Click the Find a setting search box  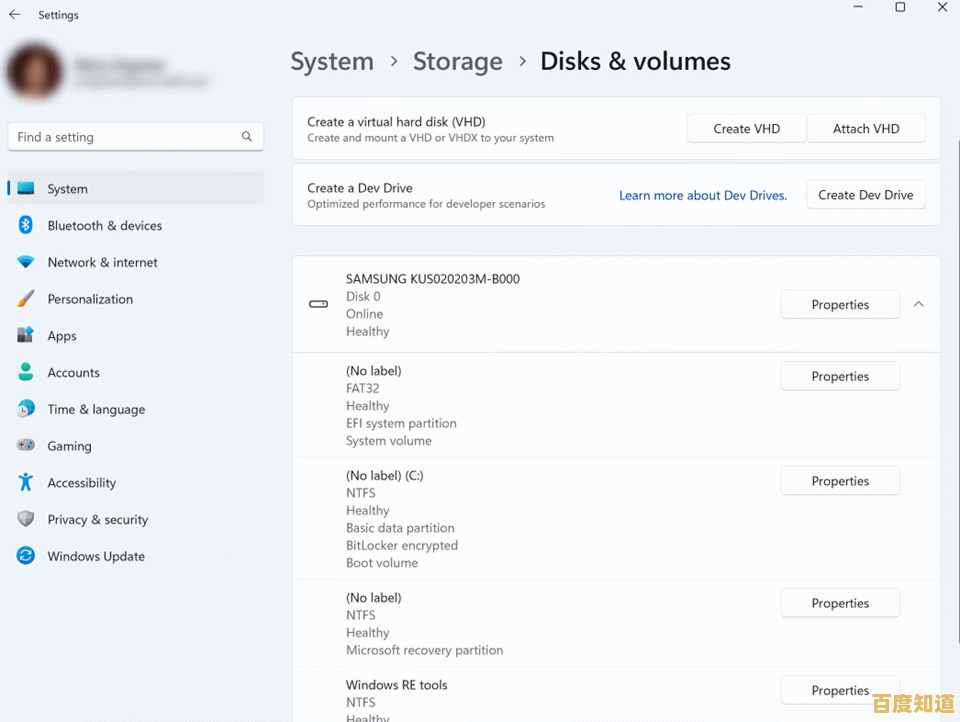125,137
